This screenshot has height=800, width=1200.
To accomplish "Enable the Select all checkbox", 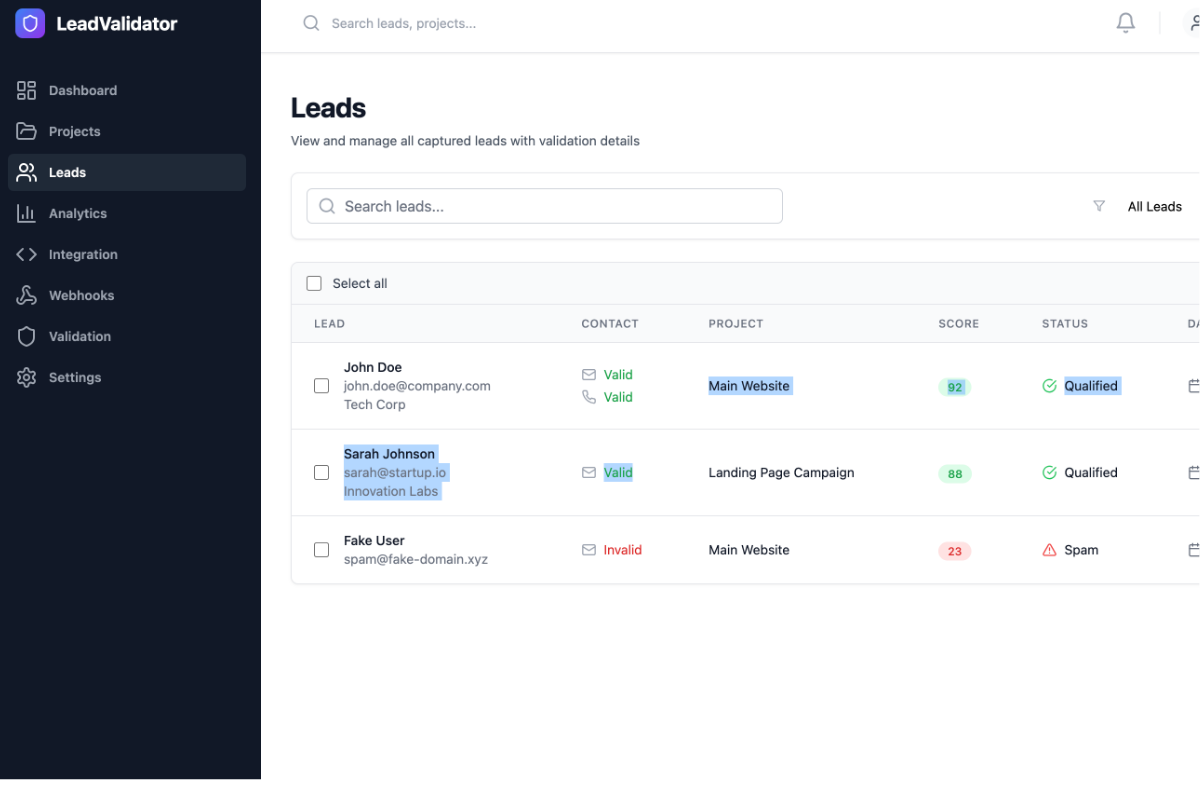I will pos(314,283).
